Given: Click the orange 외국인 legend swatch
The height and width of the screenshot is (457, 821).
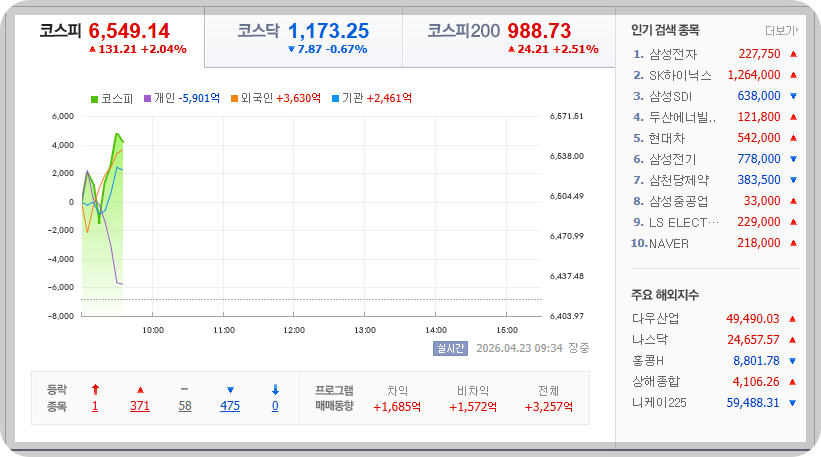Looking at the screenshot, I should click(x=235, y=98).
